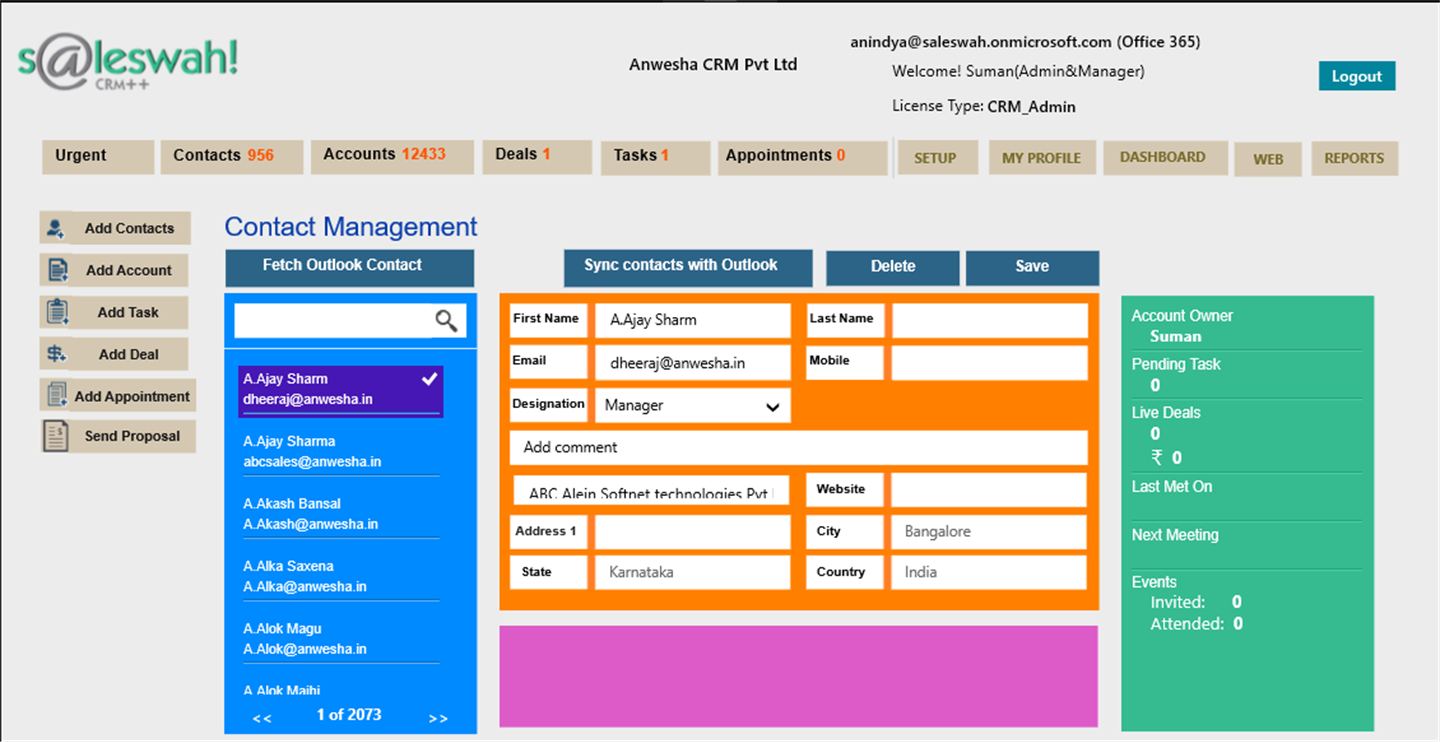Click the Add Contacts person icon

(x=57, y=228)
